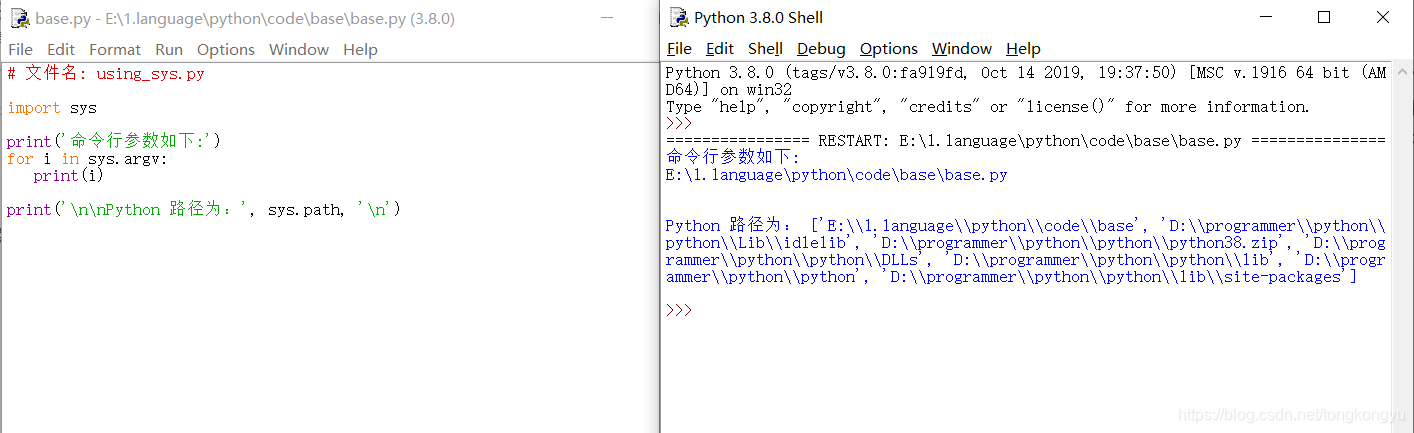The height and width of the screenshot is (433, 1414).
Task: Open Help menu in base.py editor window
Action: pyautogui.click(x=360, y=49)
